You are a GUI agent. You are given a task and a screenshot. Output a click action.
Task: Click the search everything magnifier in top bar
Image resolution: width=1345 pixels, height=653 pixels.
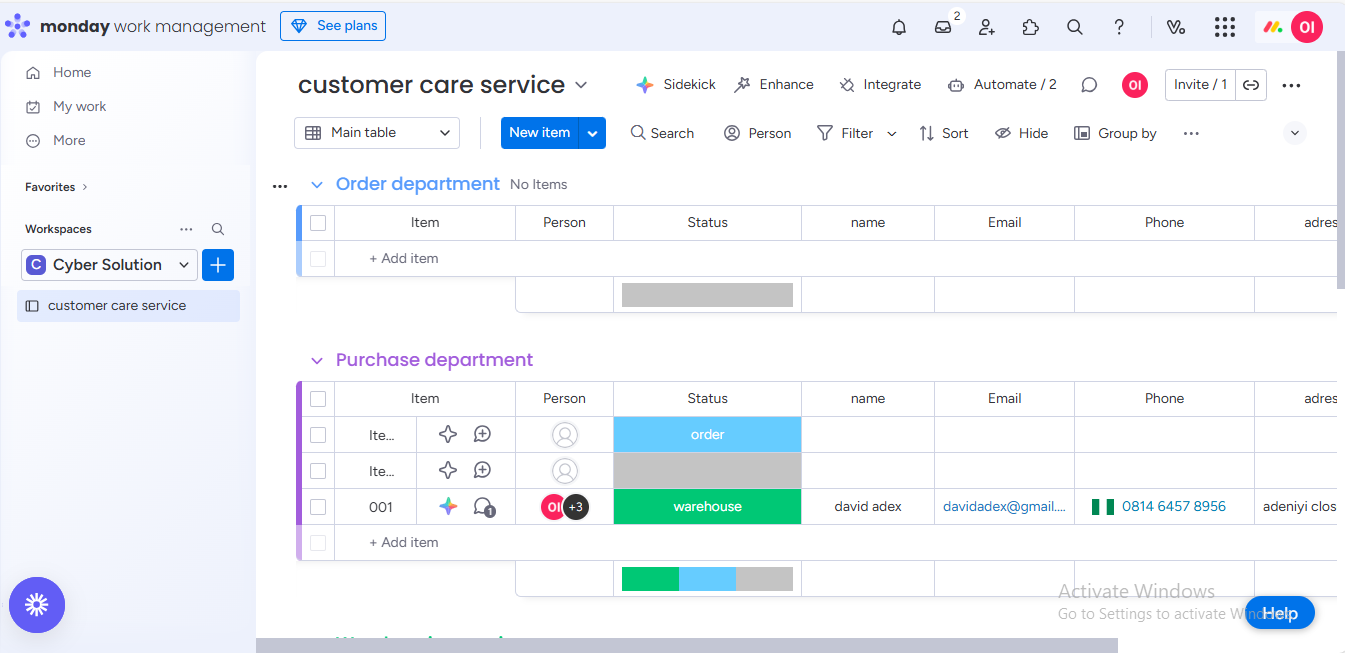[x=1075, y=27]
